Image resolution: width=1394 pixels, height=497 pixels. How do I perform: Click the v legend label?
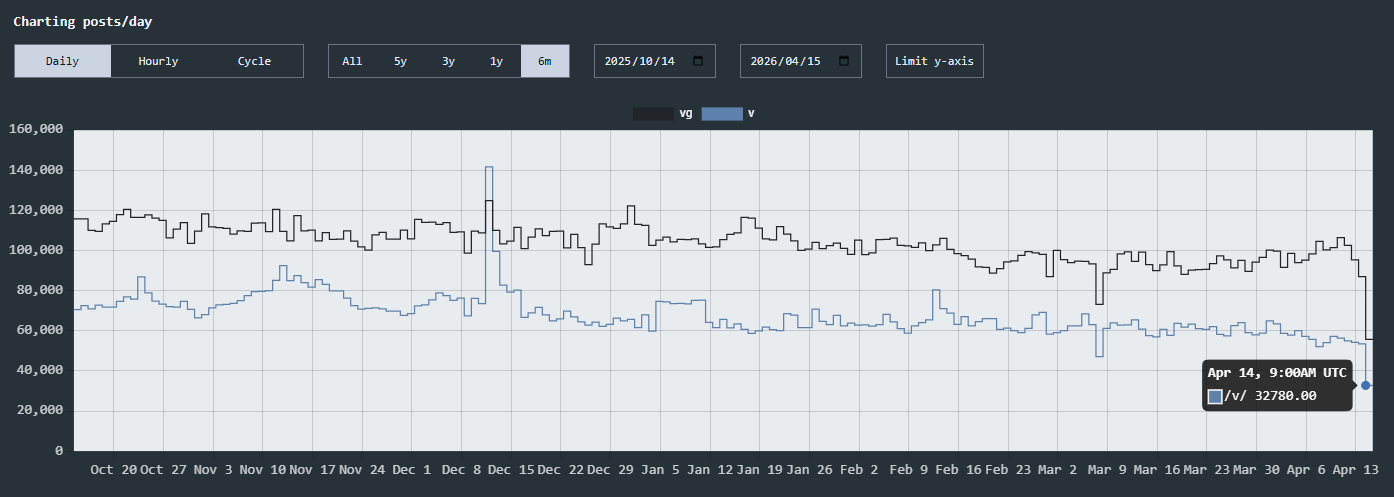coord(751,114)
